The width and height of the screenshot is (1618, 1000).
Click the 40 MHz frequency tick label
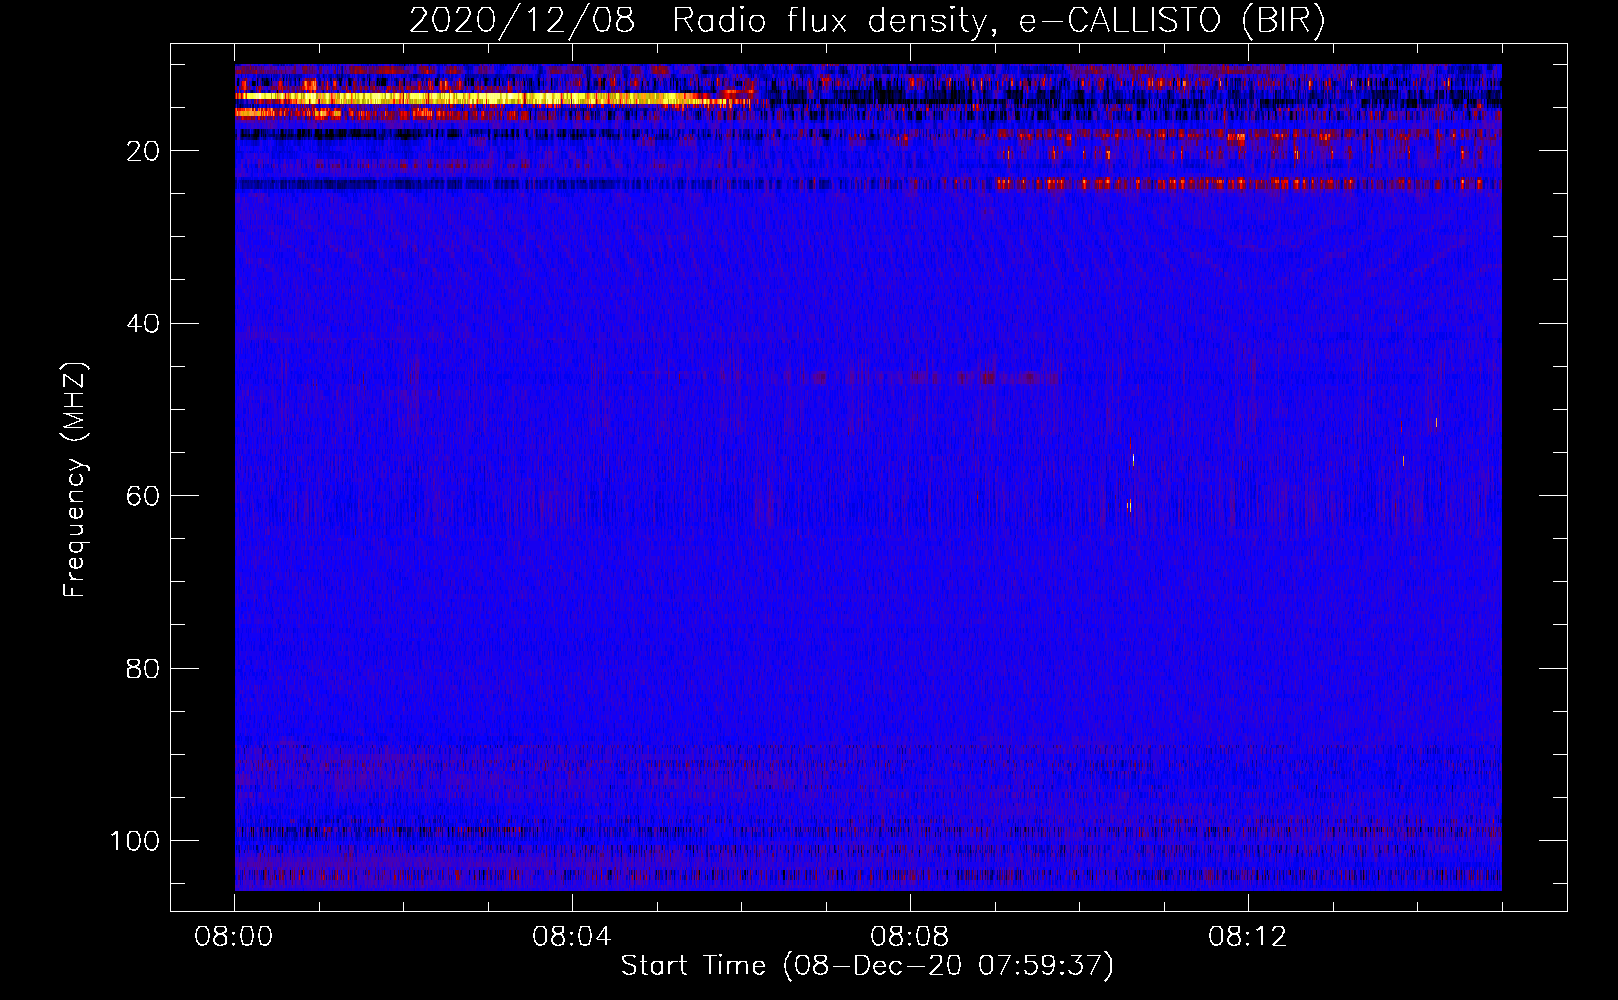143,323
